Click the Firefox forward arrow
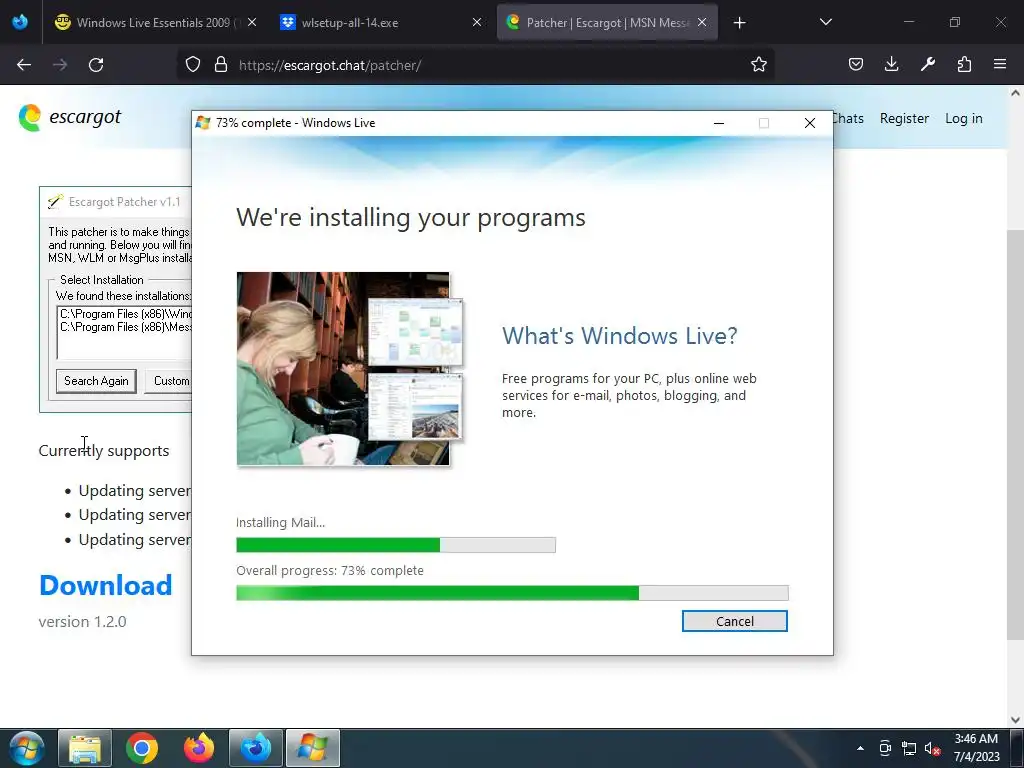Screen dimensions: 1024x768 coord(60,65)
